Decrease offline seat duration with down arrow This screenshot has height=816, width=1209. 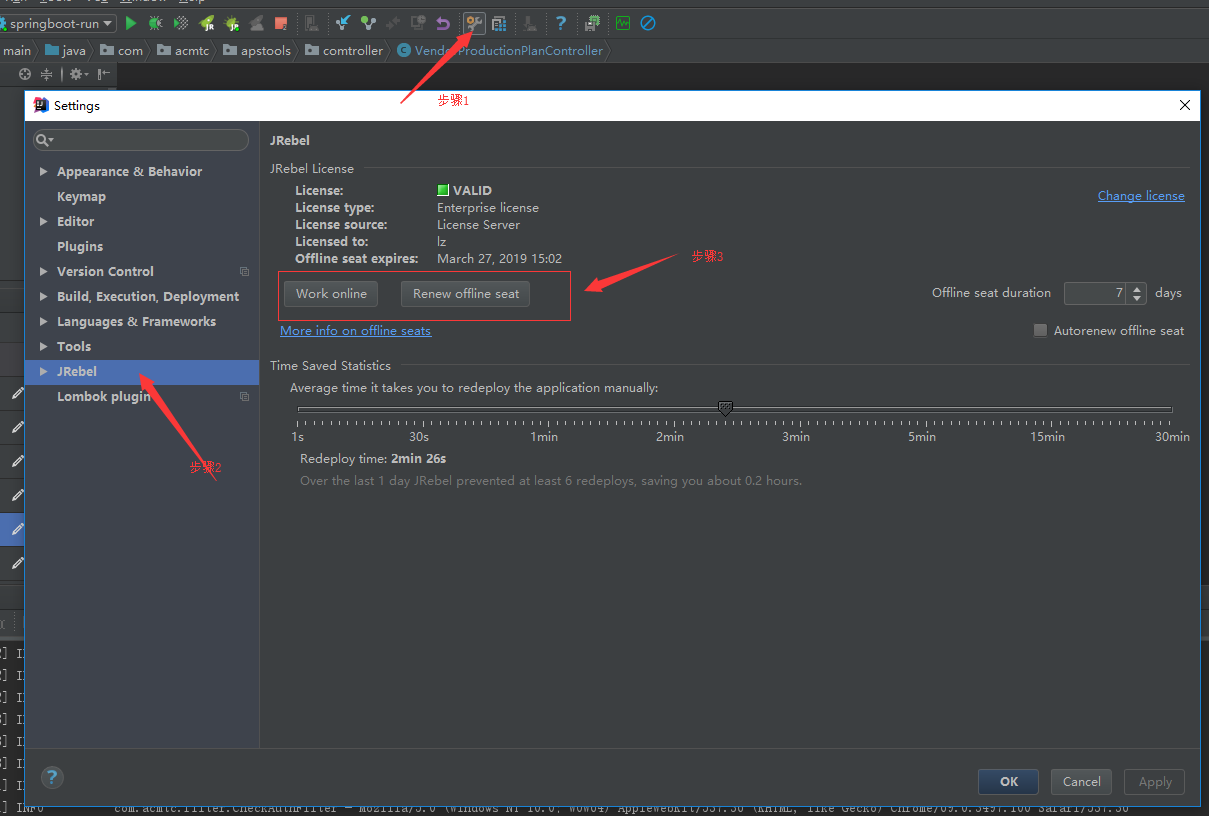point(1137,298)
